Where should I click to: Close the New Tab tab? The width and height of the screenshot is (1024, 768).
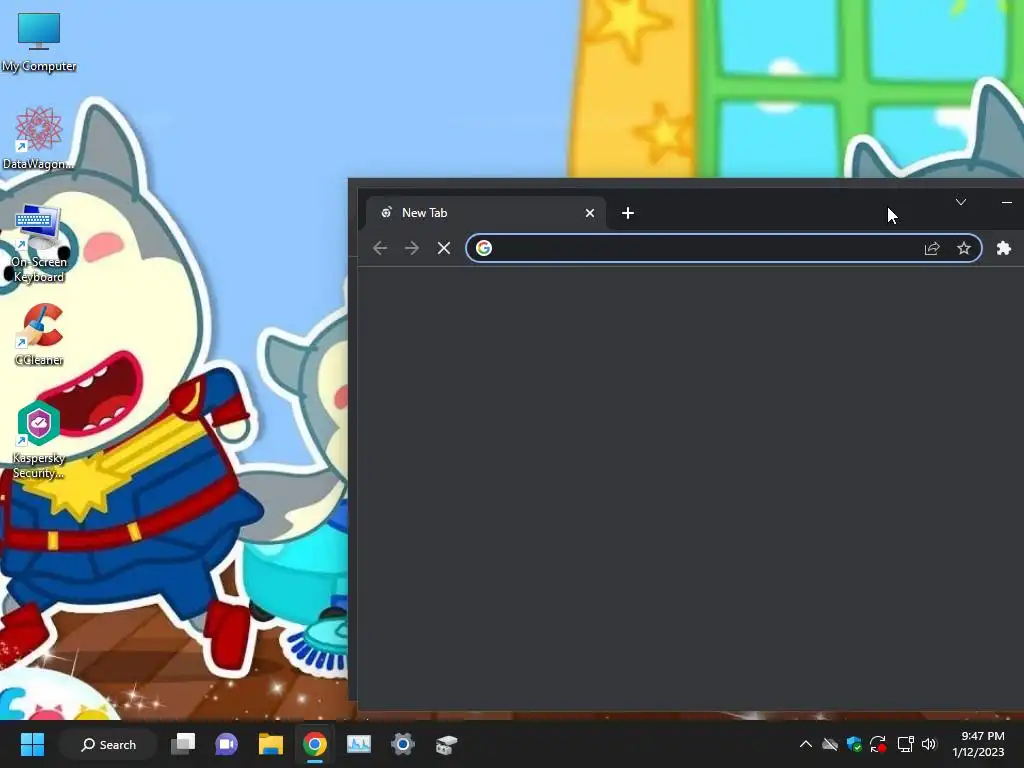pos(590,213)
